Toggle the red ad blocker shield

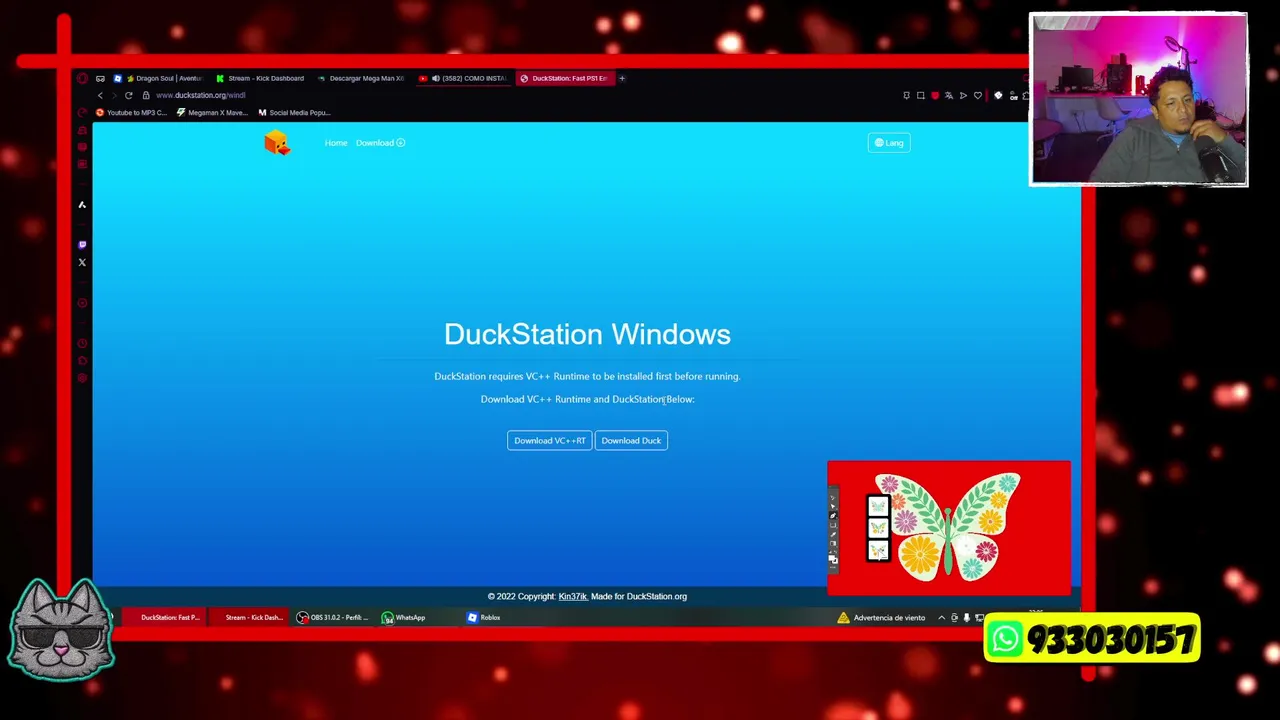[x=935, y=96]
